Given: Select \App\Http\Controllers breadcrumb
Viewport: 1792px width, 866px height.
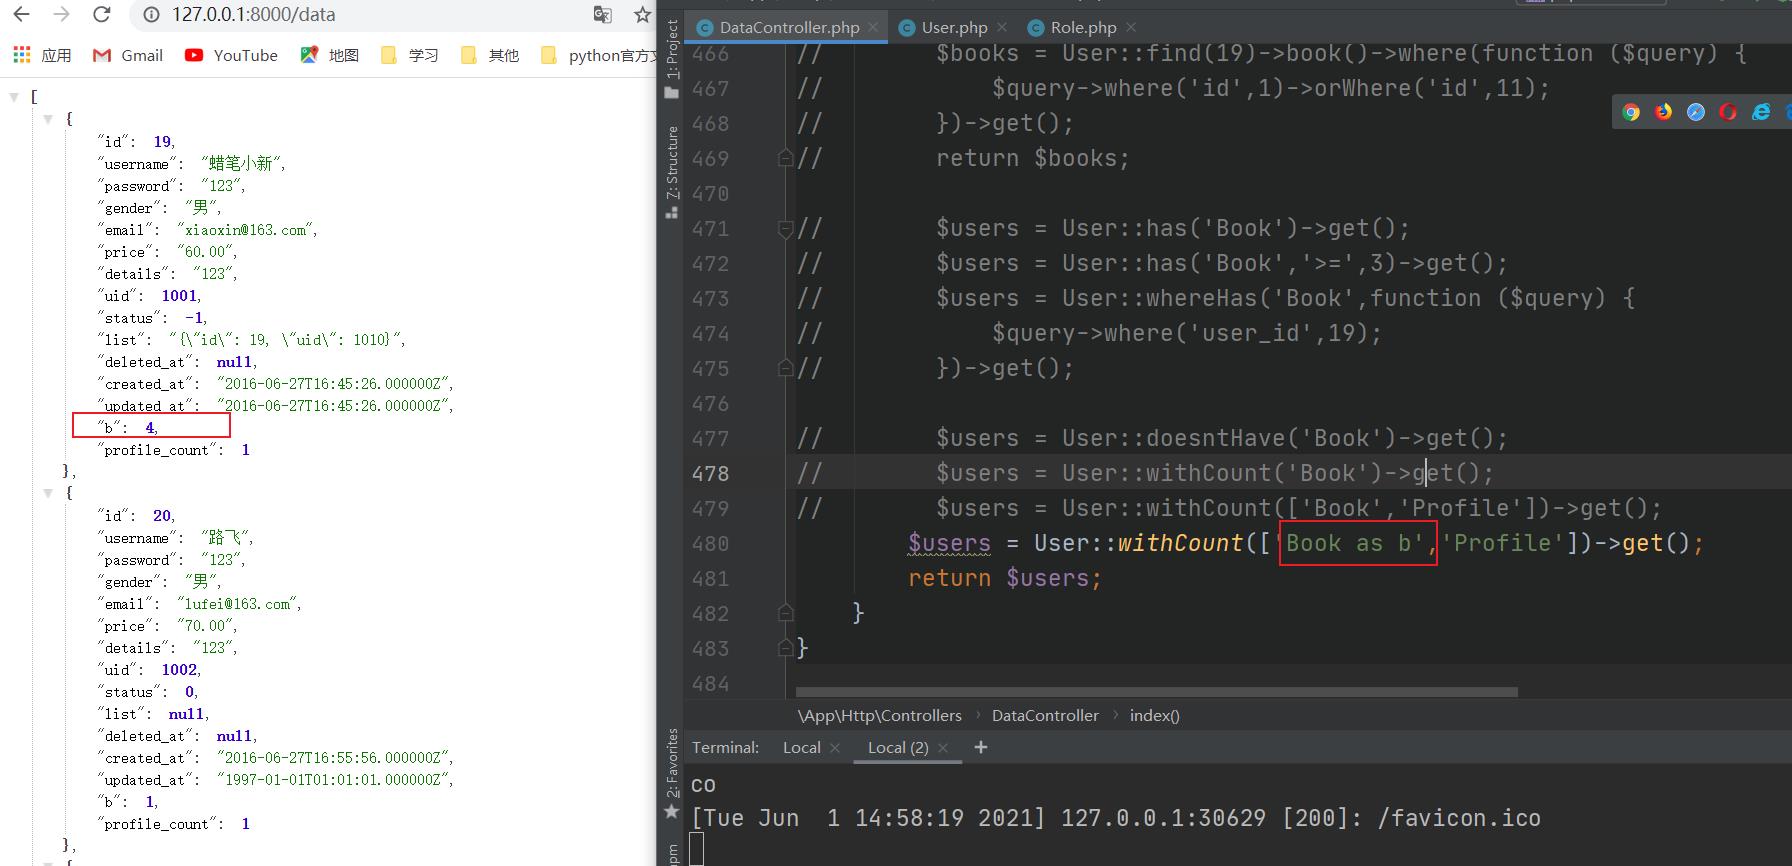Looking at the screenshot, I should point(879,715).
